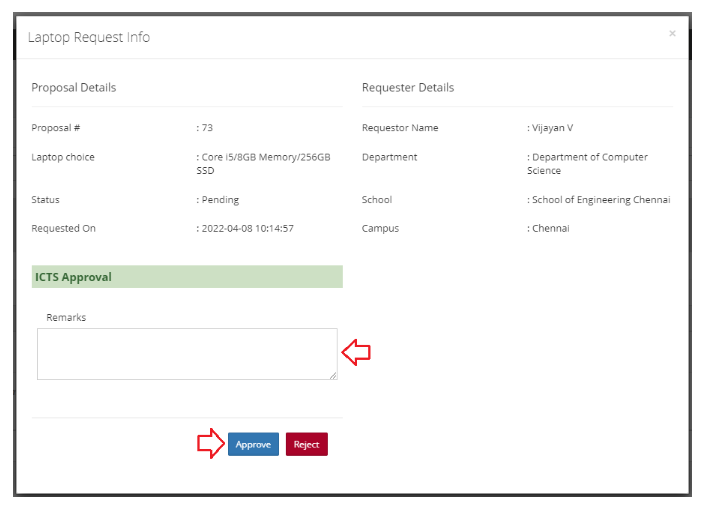Select the Proposal Details heading
This screenshot has height=507, width=711.
tap(74, 88)
